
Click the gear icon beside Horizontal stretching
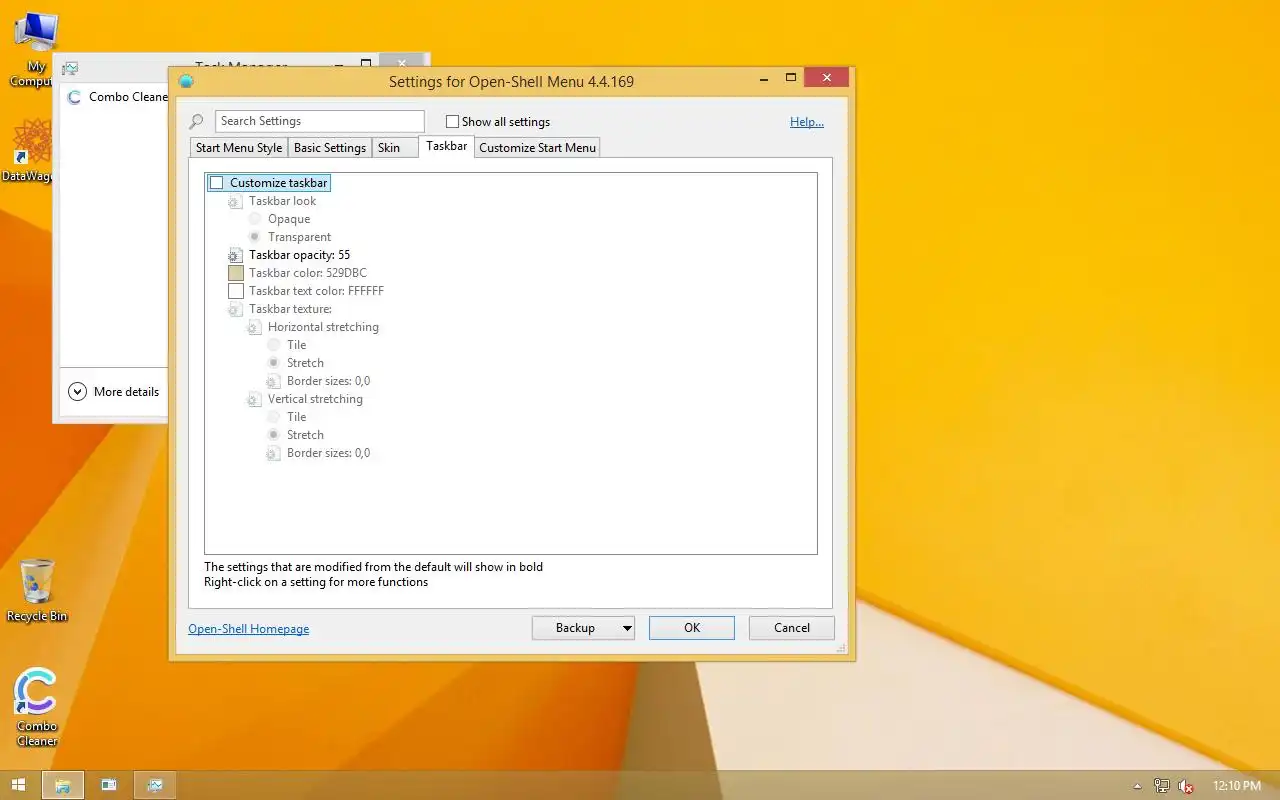click(254, 327)
